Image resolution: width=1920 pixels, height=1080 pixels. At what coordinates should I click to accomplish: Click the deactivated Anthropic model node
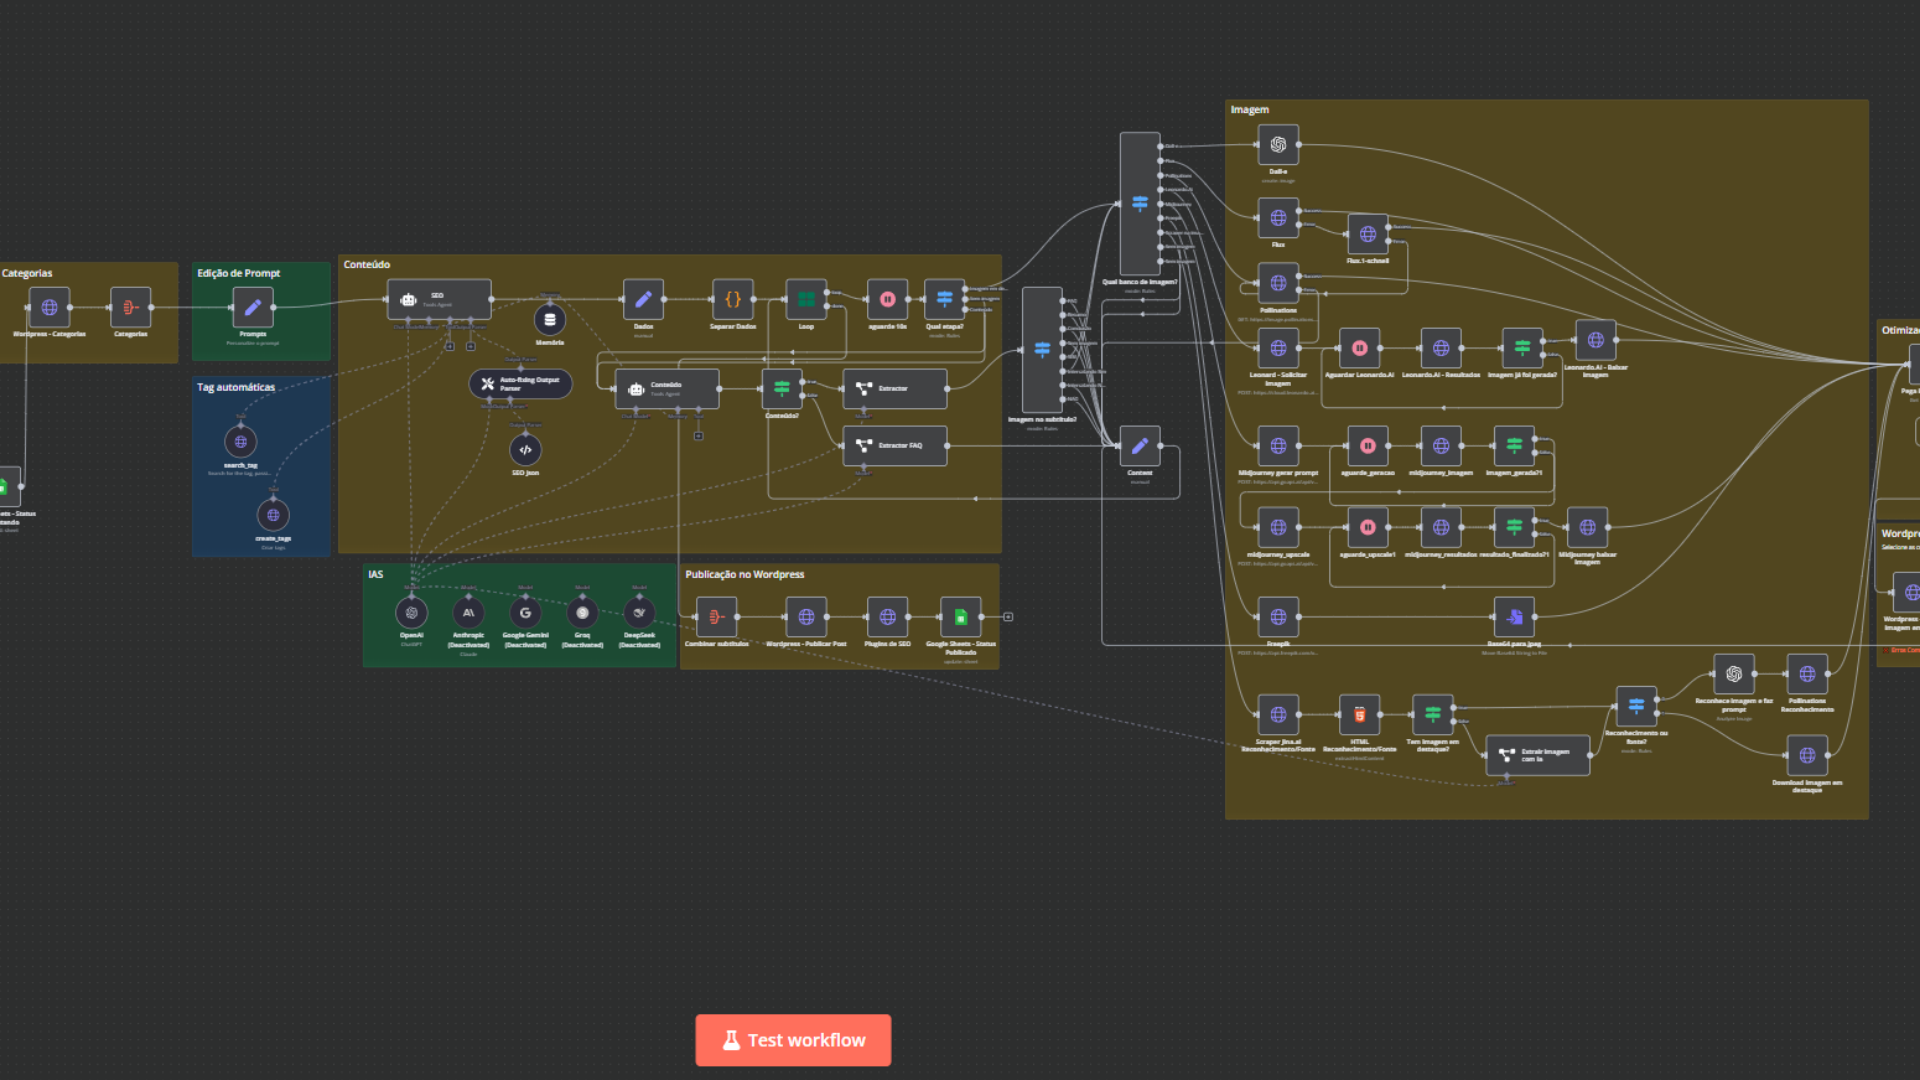(x=468, y=613)
